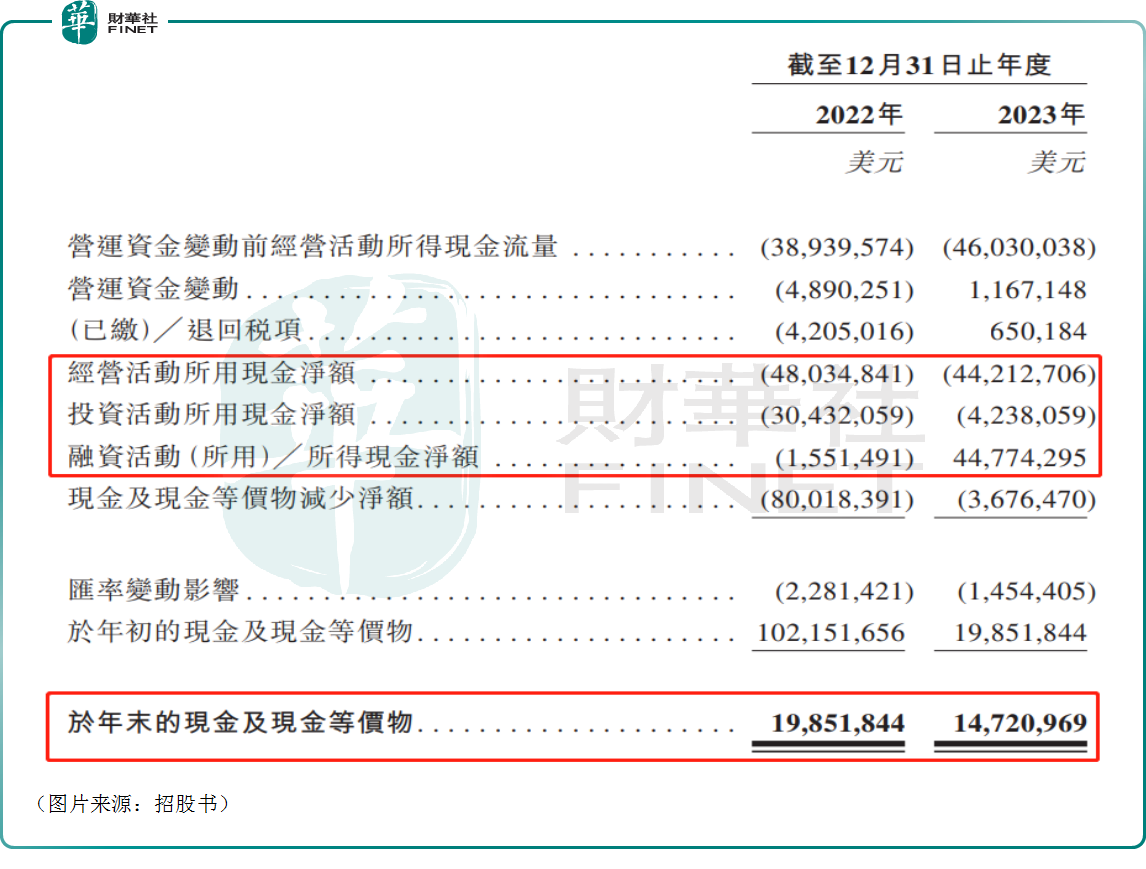1146x869 pixels.
Task: Click the value 102,151,656
Action: (x=831, y=632)
